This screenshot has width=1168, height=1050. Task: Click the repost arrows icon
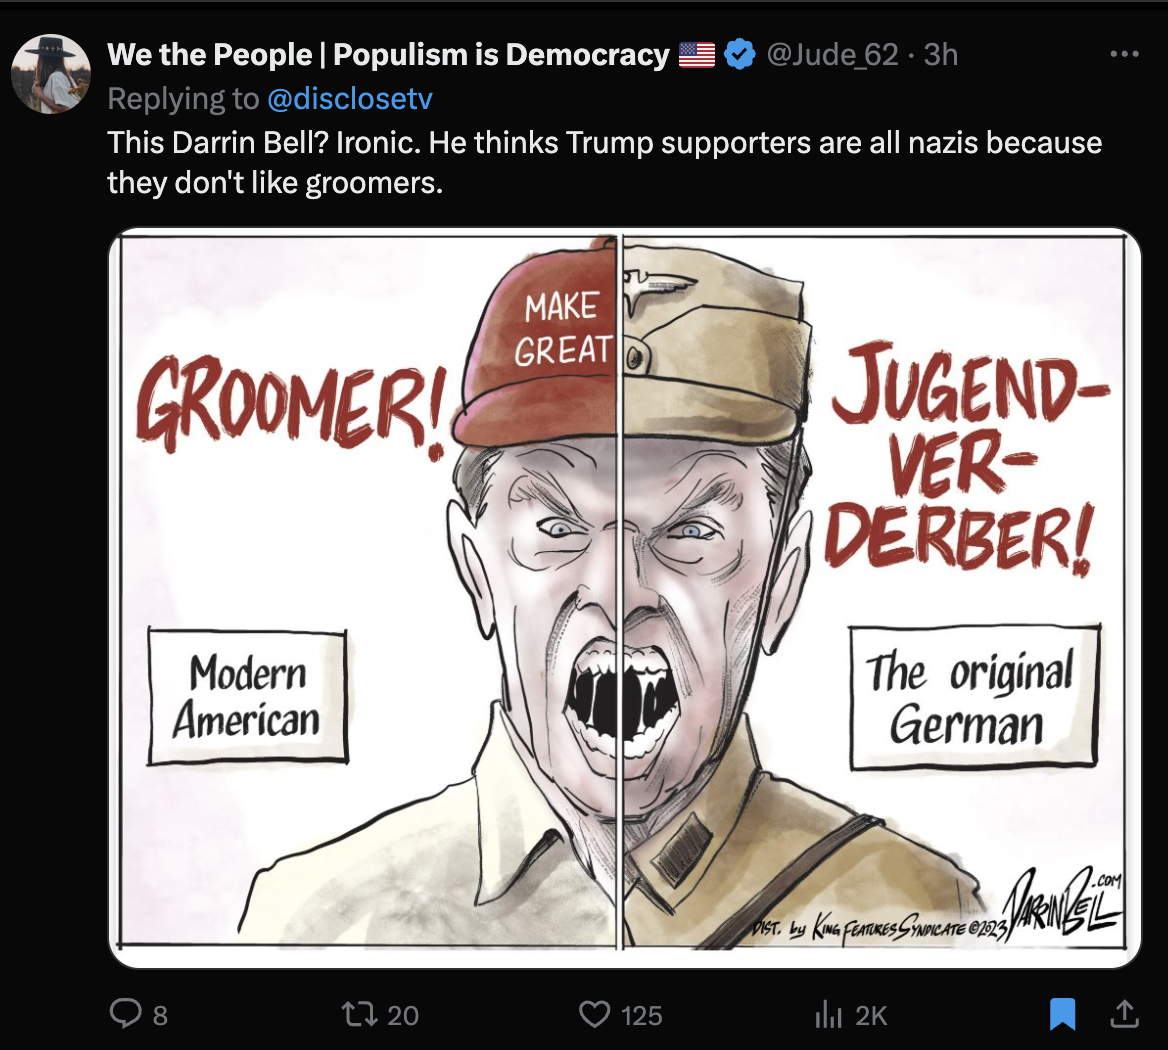click(359, 1014)
